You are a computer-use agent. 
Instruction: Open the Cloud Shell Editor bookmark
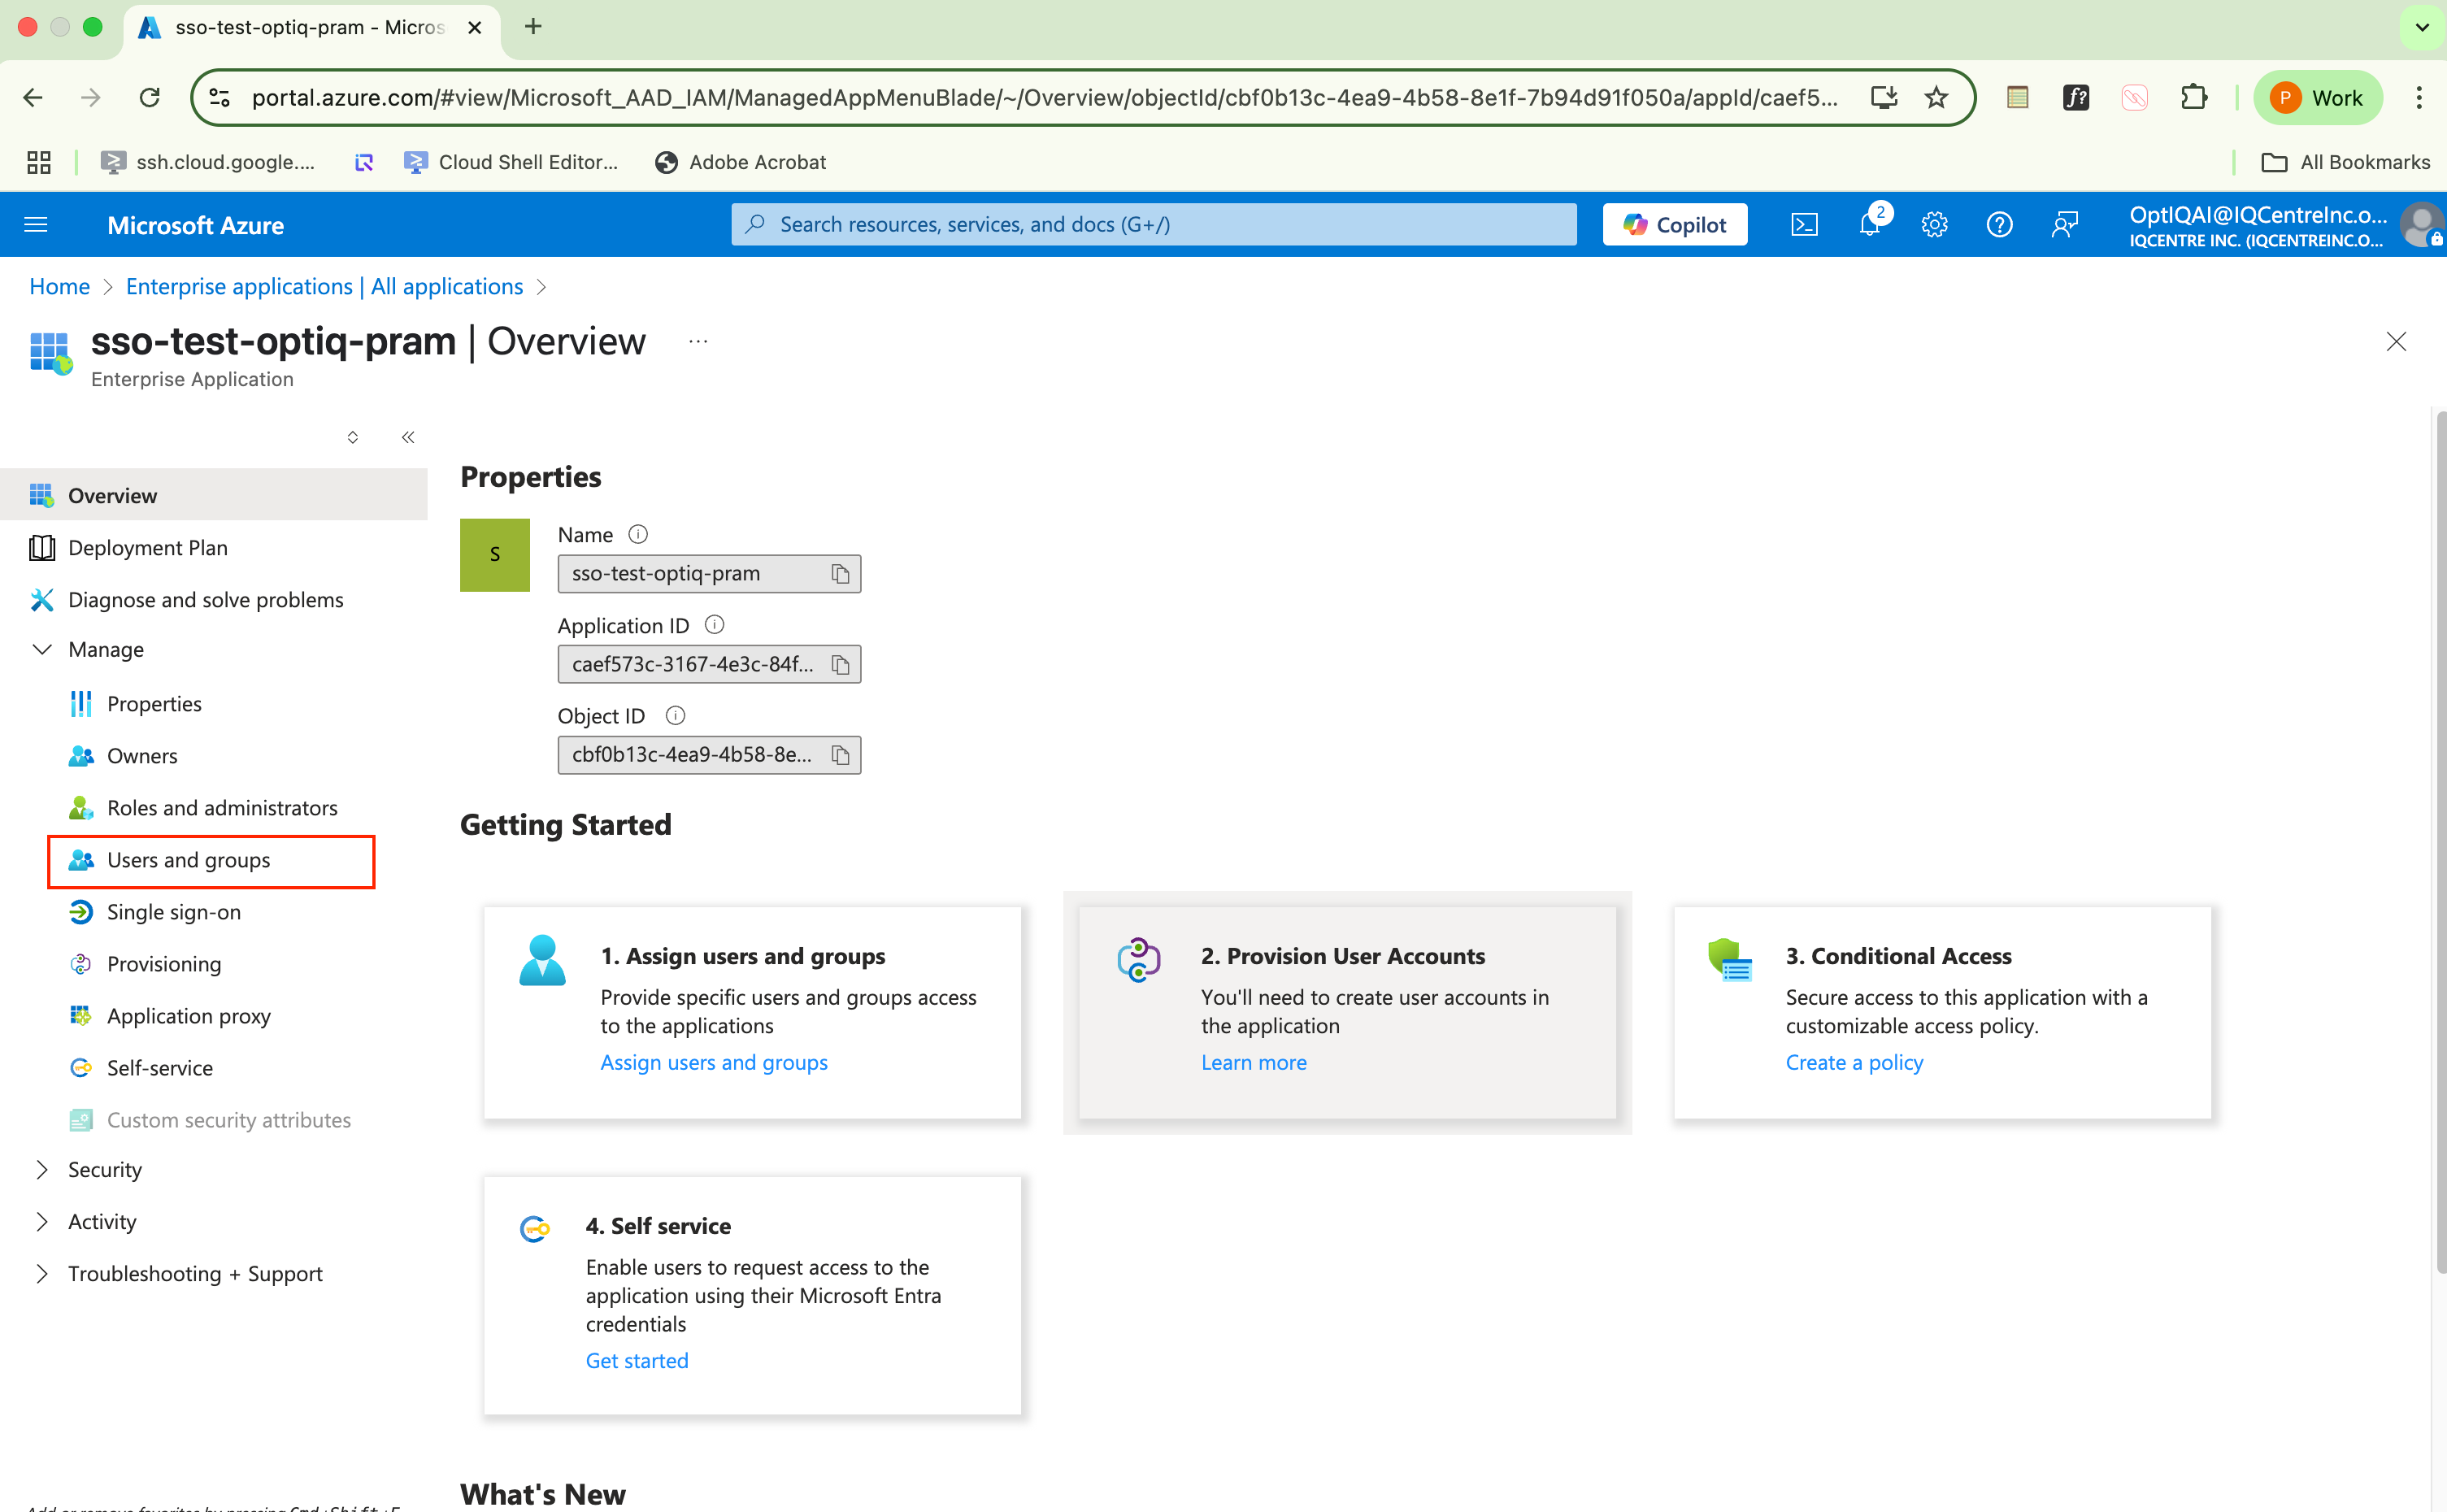click(x=511, y=162)
